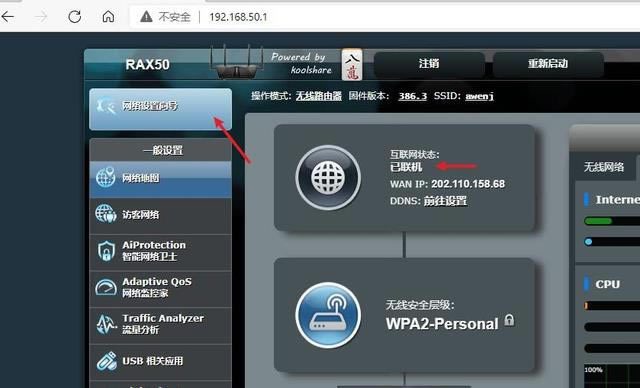Open the DDNS 前往设置 link
Image resolution: width=640 pixels, height=388 pixels.
[445, 201]
